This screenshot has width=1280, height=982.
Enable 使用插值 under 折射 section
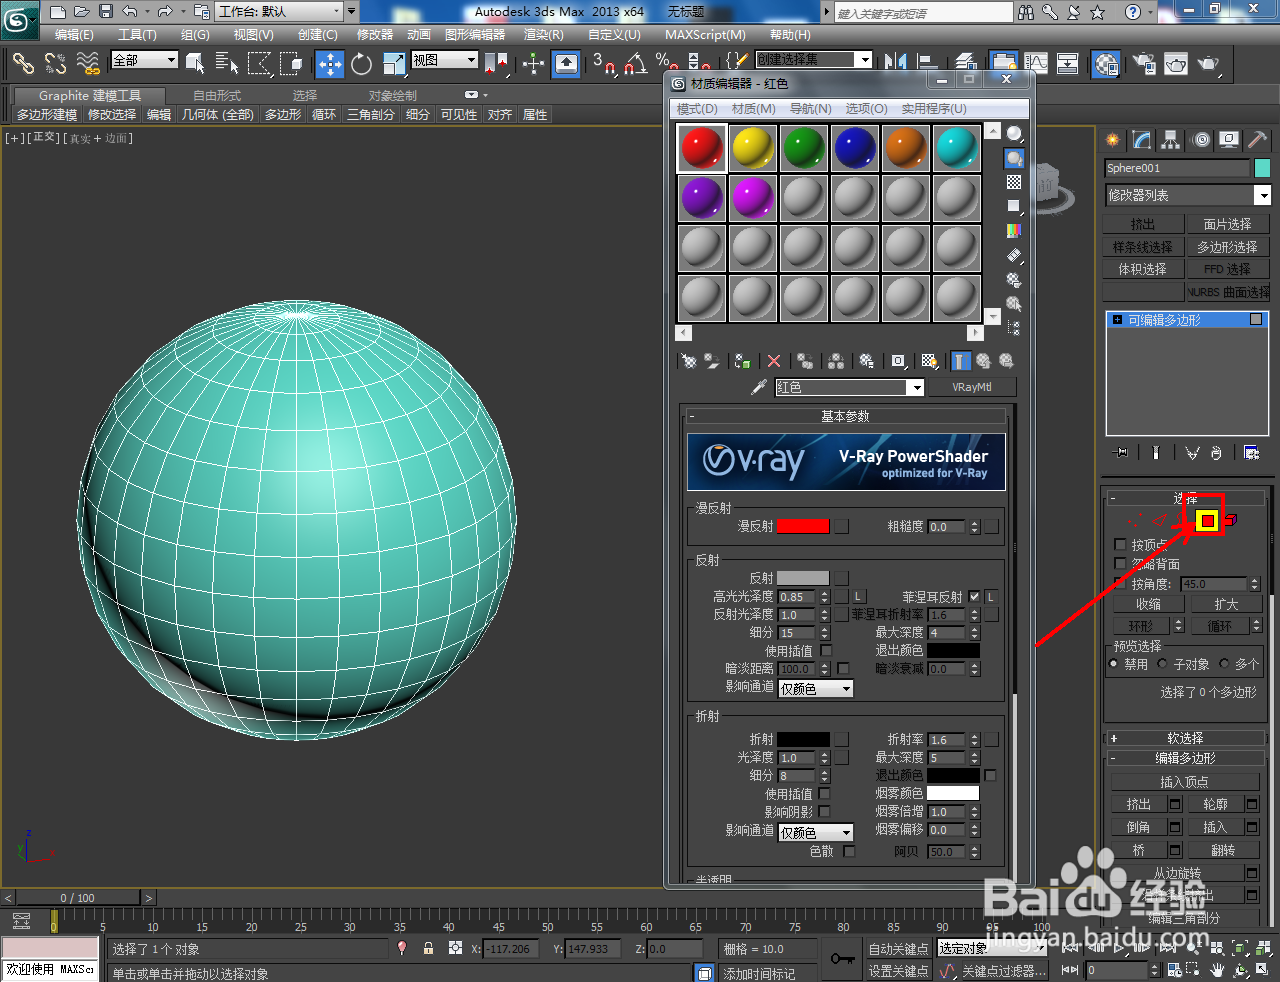click(x=826, y=794)
